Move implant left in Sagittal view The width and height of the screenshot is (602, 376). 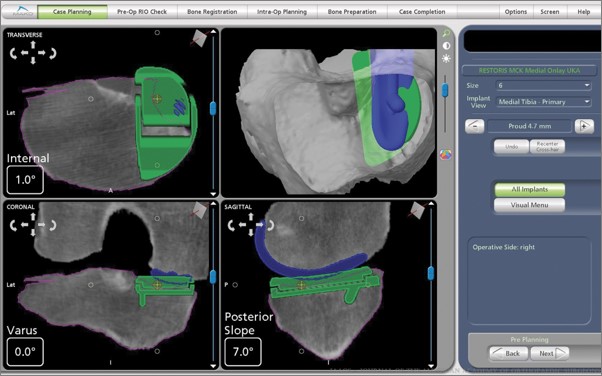coord(242,225)
